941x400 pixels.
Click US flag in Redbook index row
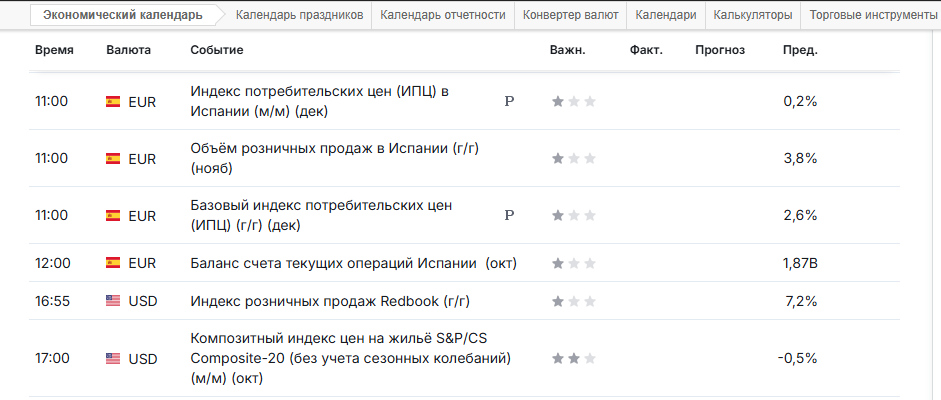click(113, 301)
